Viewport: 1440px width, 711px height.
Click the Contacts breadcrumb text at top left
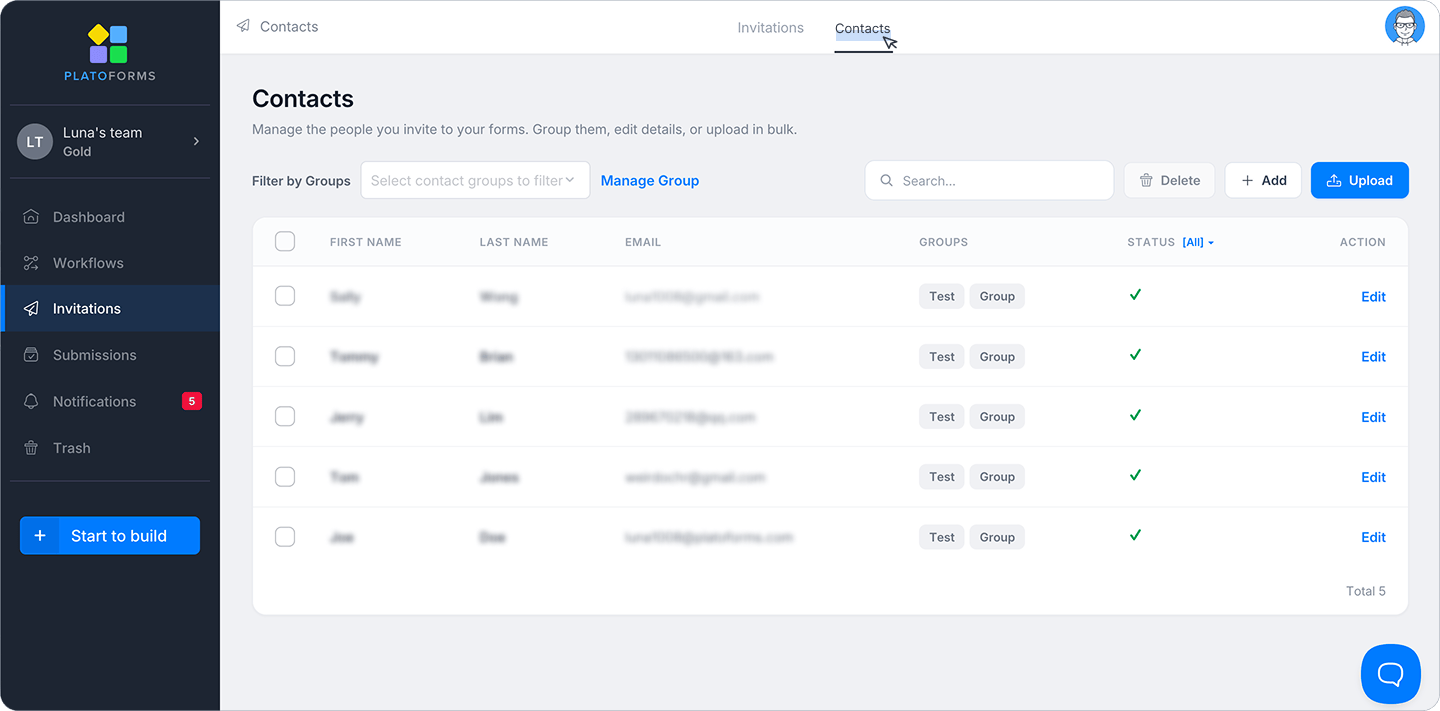click(289, 27)
